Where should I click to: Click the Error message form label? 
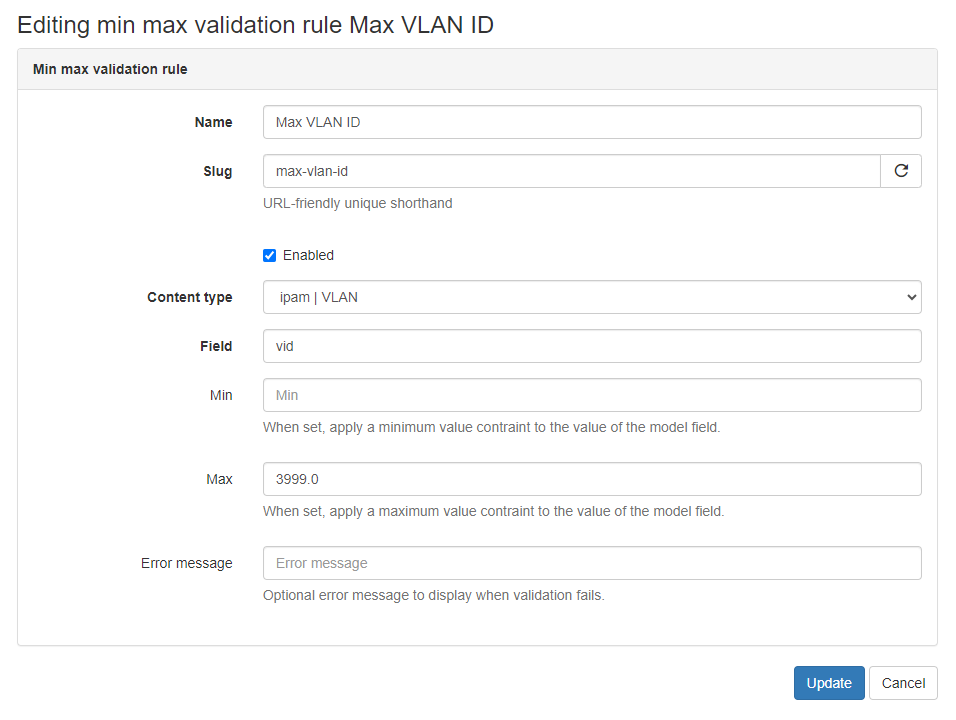click(186, 563)
